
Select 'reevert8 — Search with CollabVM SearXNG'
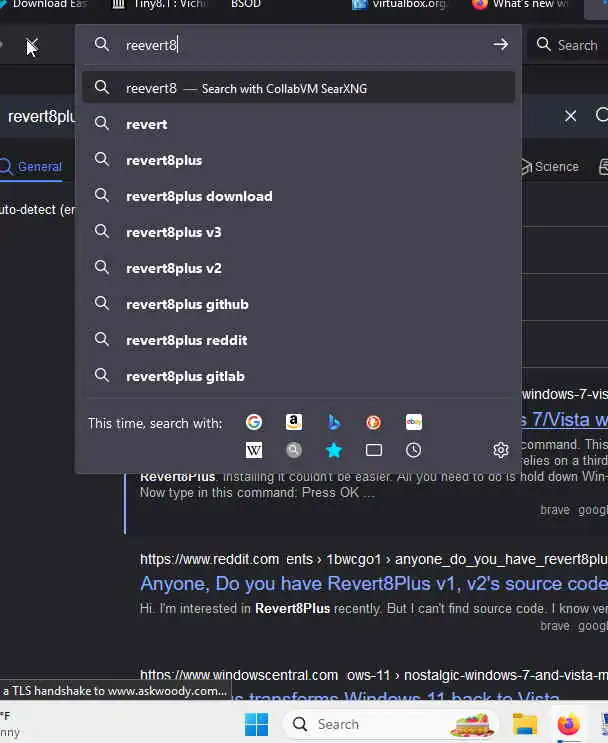(x=299, y=87)
